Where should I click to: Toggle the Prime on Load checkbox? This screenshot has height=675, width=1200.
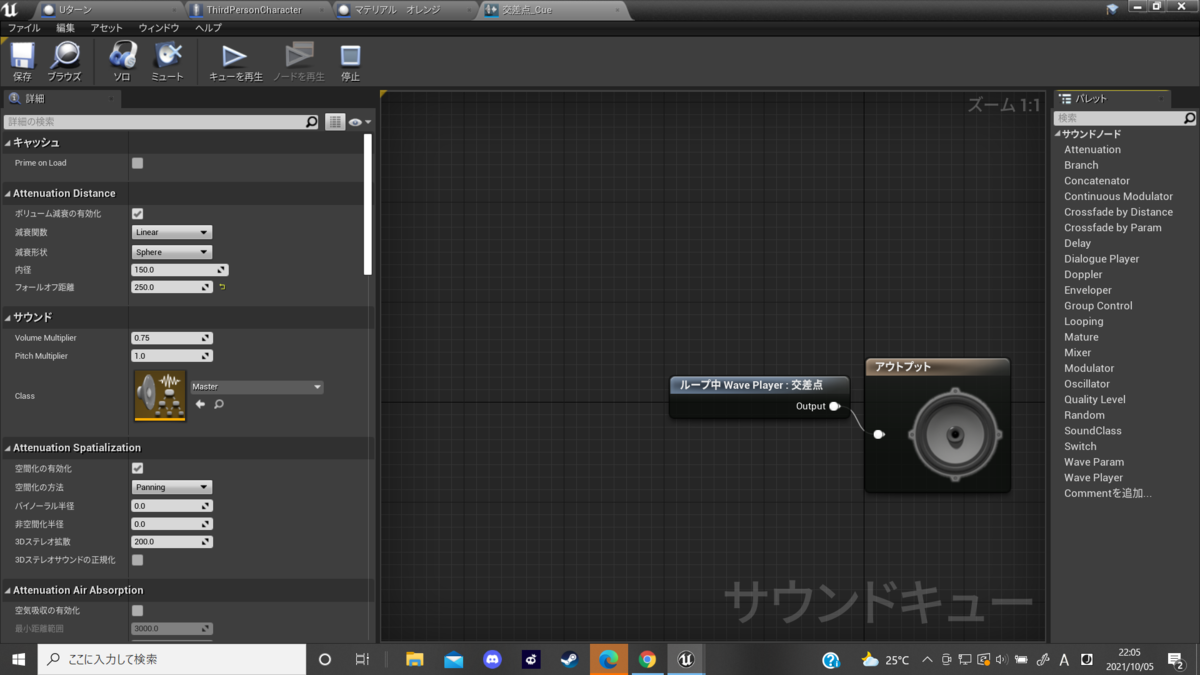point(138,163)
